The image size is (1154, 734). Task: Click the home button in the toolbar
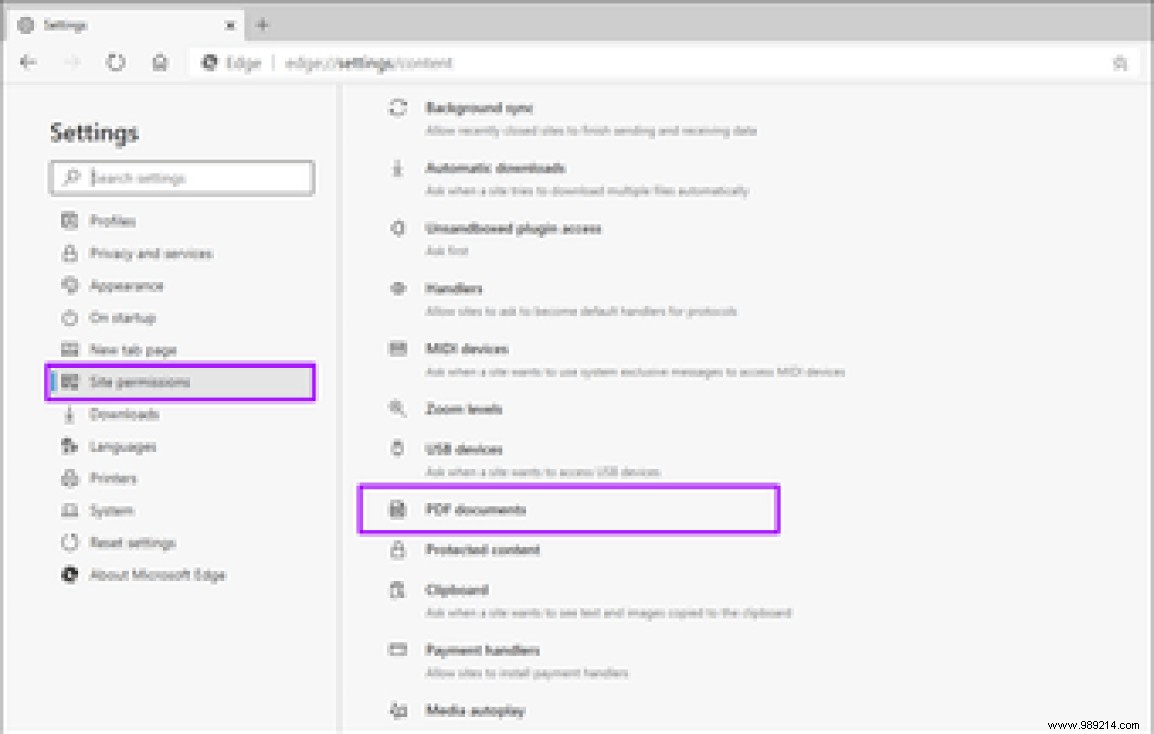click(x=160, y=61)
